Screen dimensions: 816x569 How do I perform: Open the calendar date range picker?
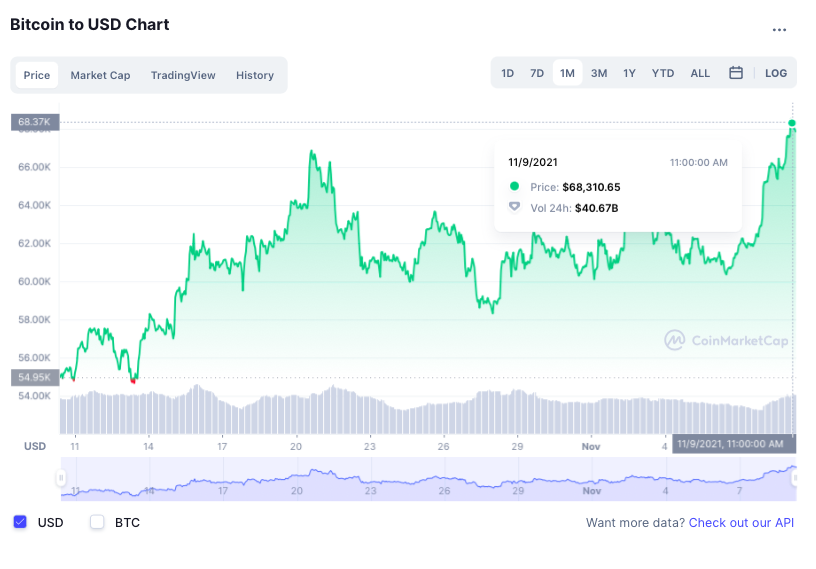pyautogui.click(x=736, y=73)
